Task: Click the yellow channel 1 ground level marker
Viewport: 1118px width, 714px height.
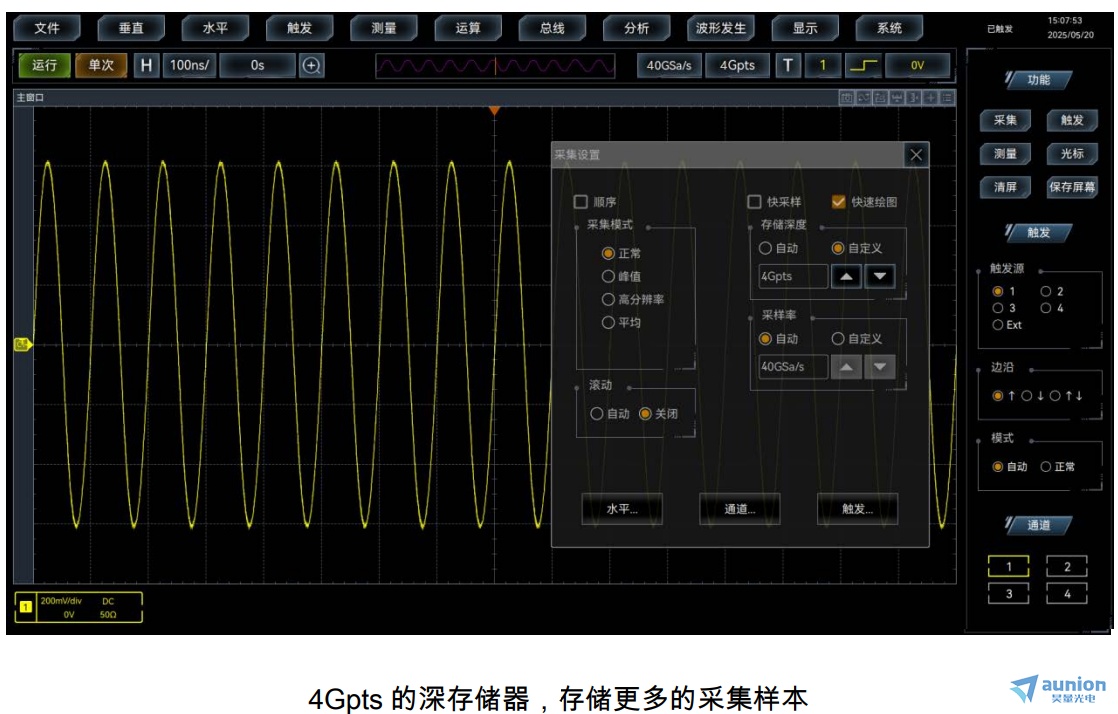Action: coord(23,345)
